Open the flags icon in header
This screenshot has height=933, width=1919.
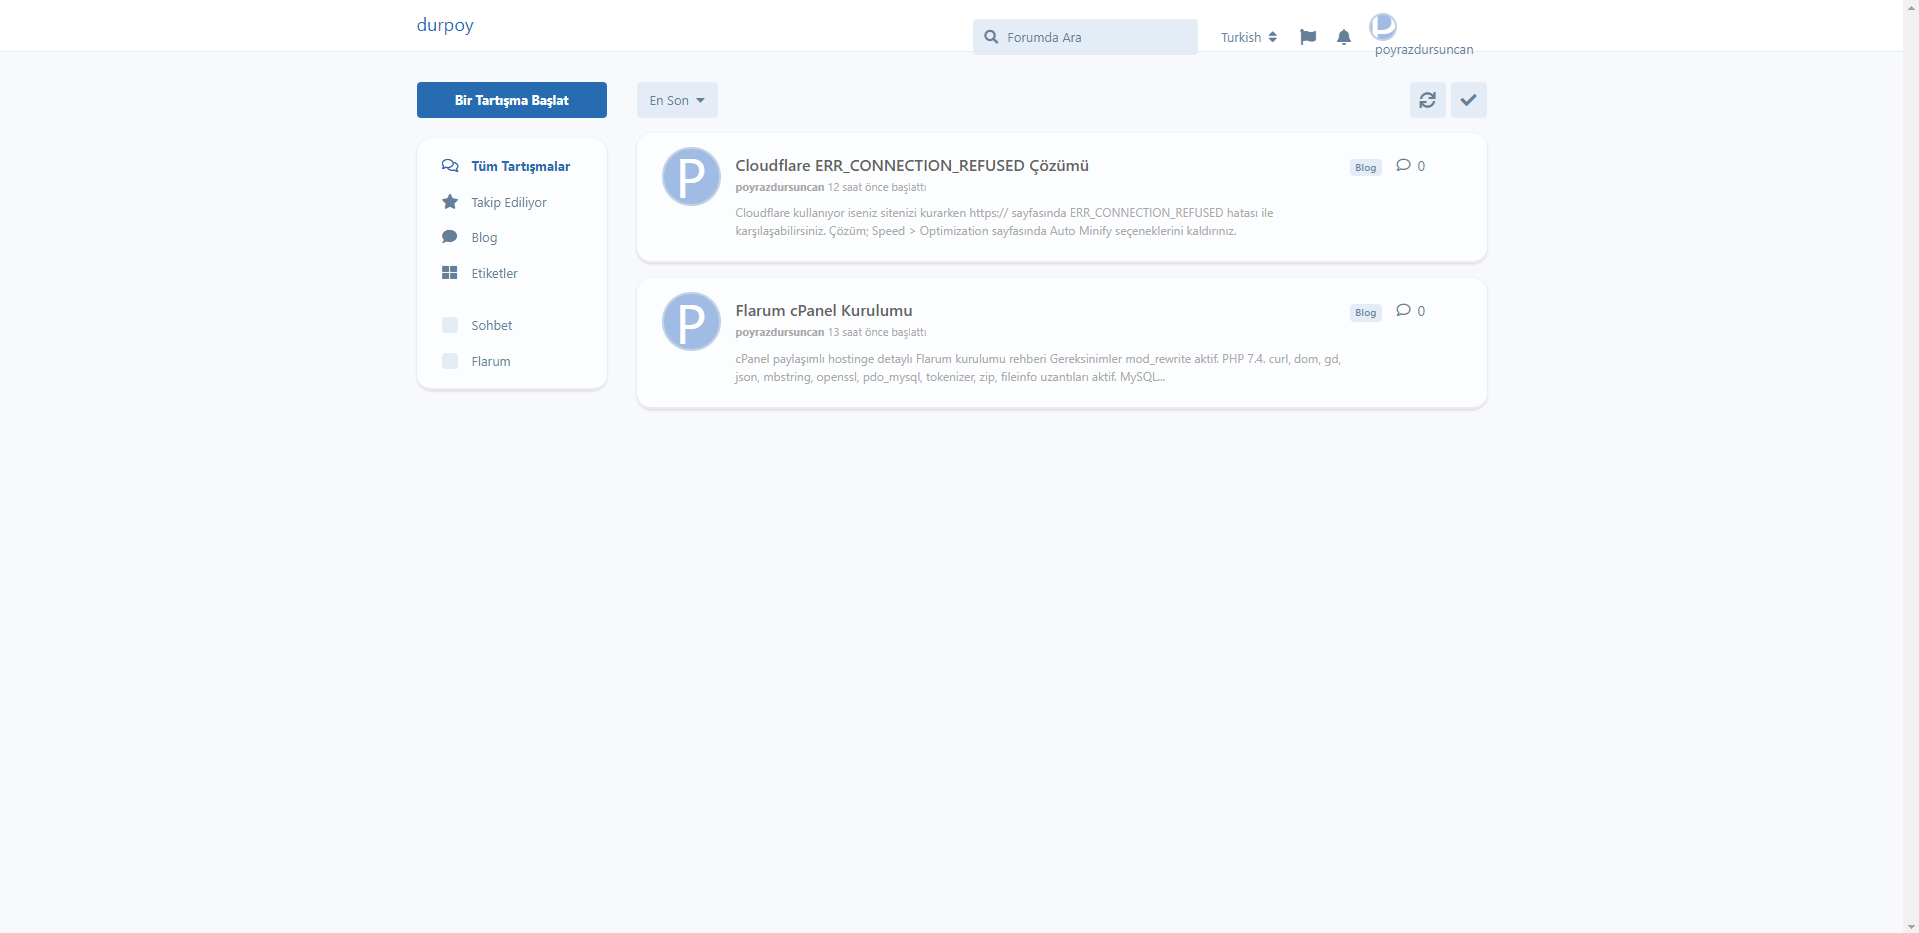pos(1307,37)
